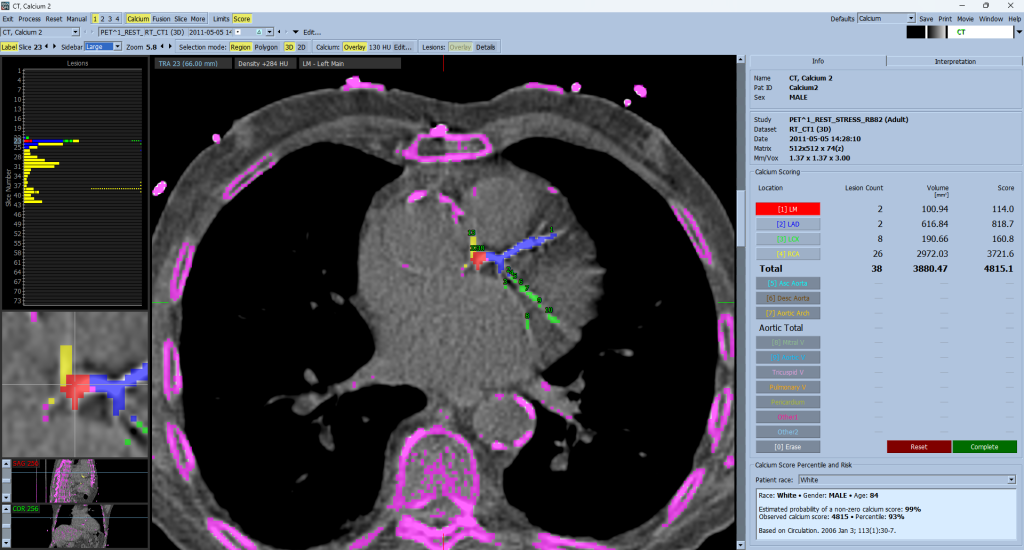The width and height of the screenshot is (1024, 550).
Task: Toggle Calcium Overlay
Action: [355, 47]
